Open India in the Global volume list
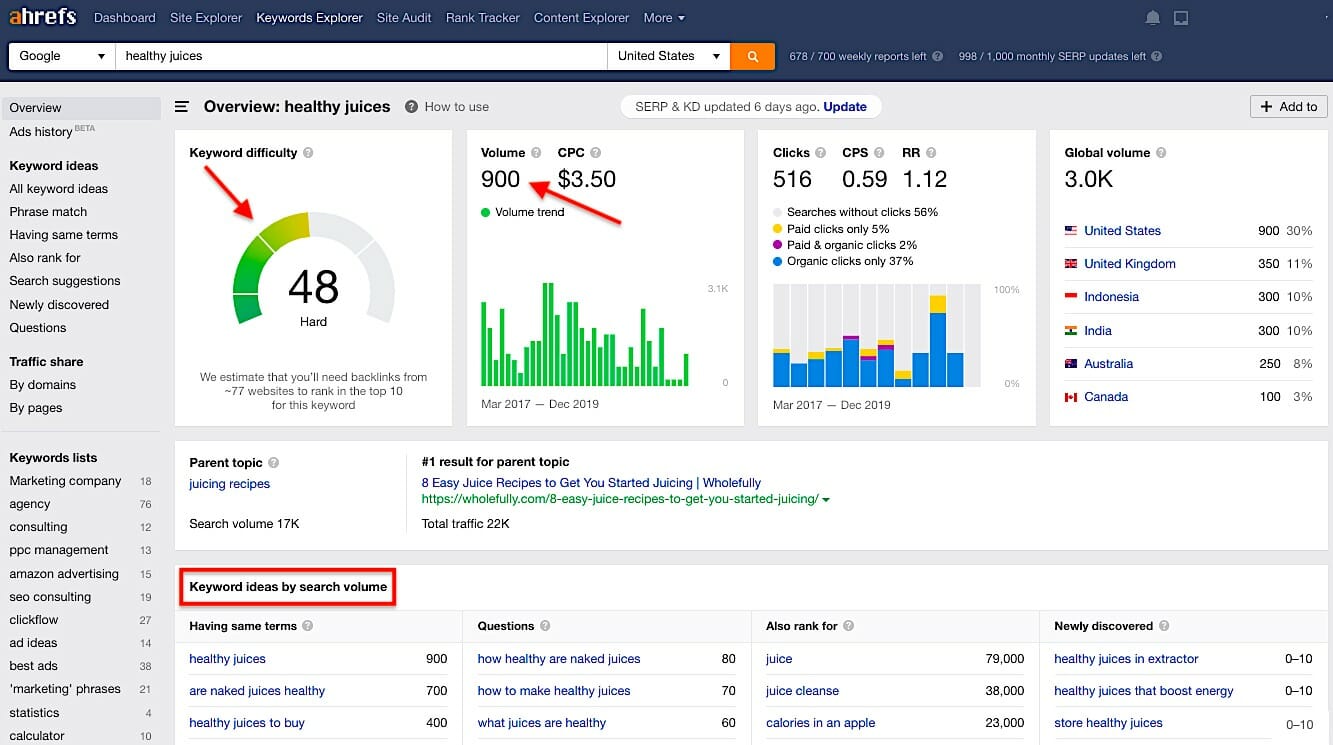 (x=1098, y=331)
